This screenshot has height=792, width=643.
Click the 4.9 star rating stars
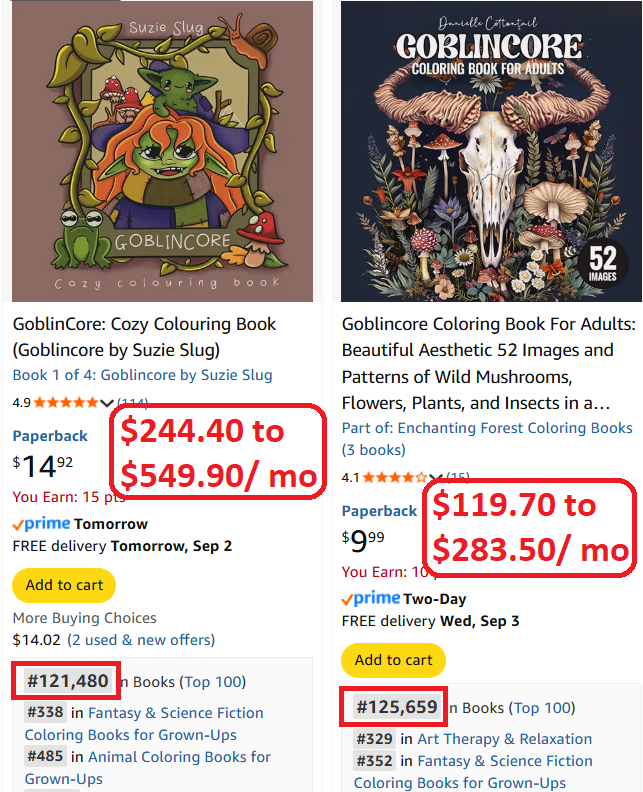(x=66, y=403)
